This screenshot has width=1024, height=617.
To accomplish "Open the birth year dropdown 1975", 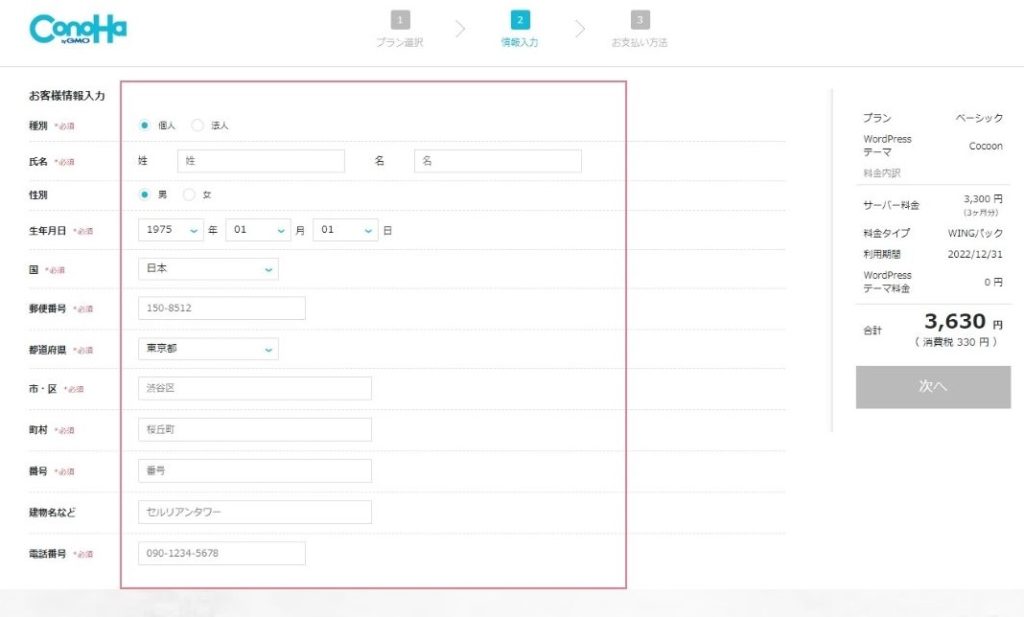I will [x=171, y=230].
